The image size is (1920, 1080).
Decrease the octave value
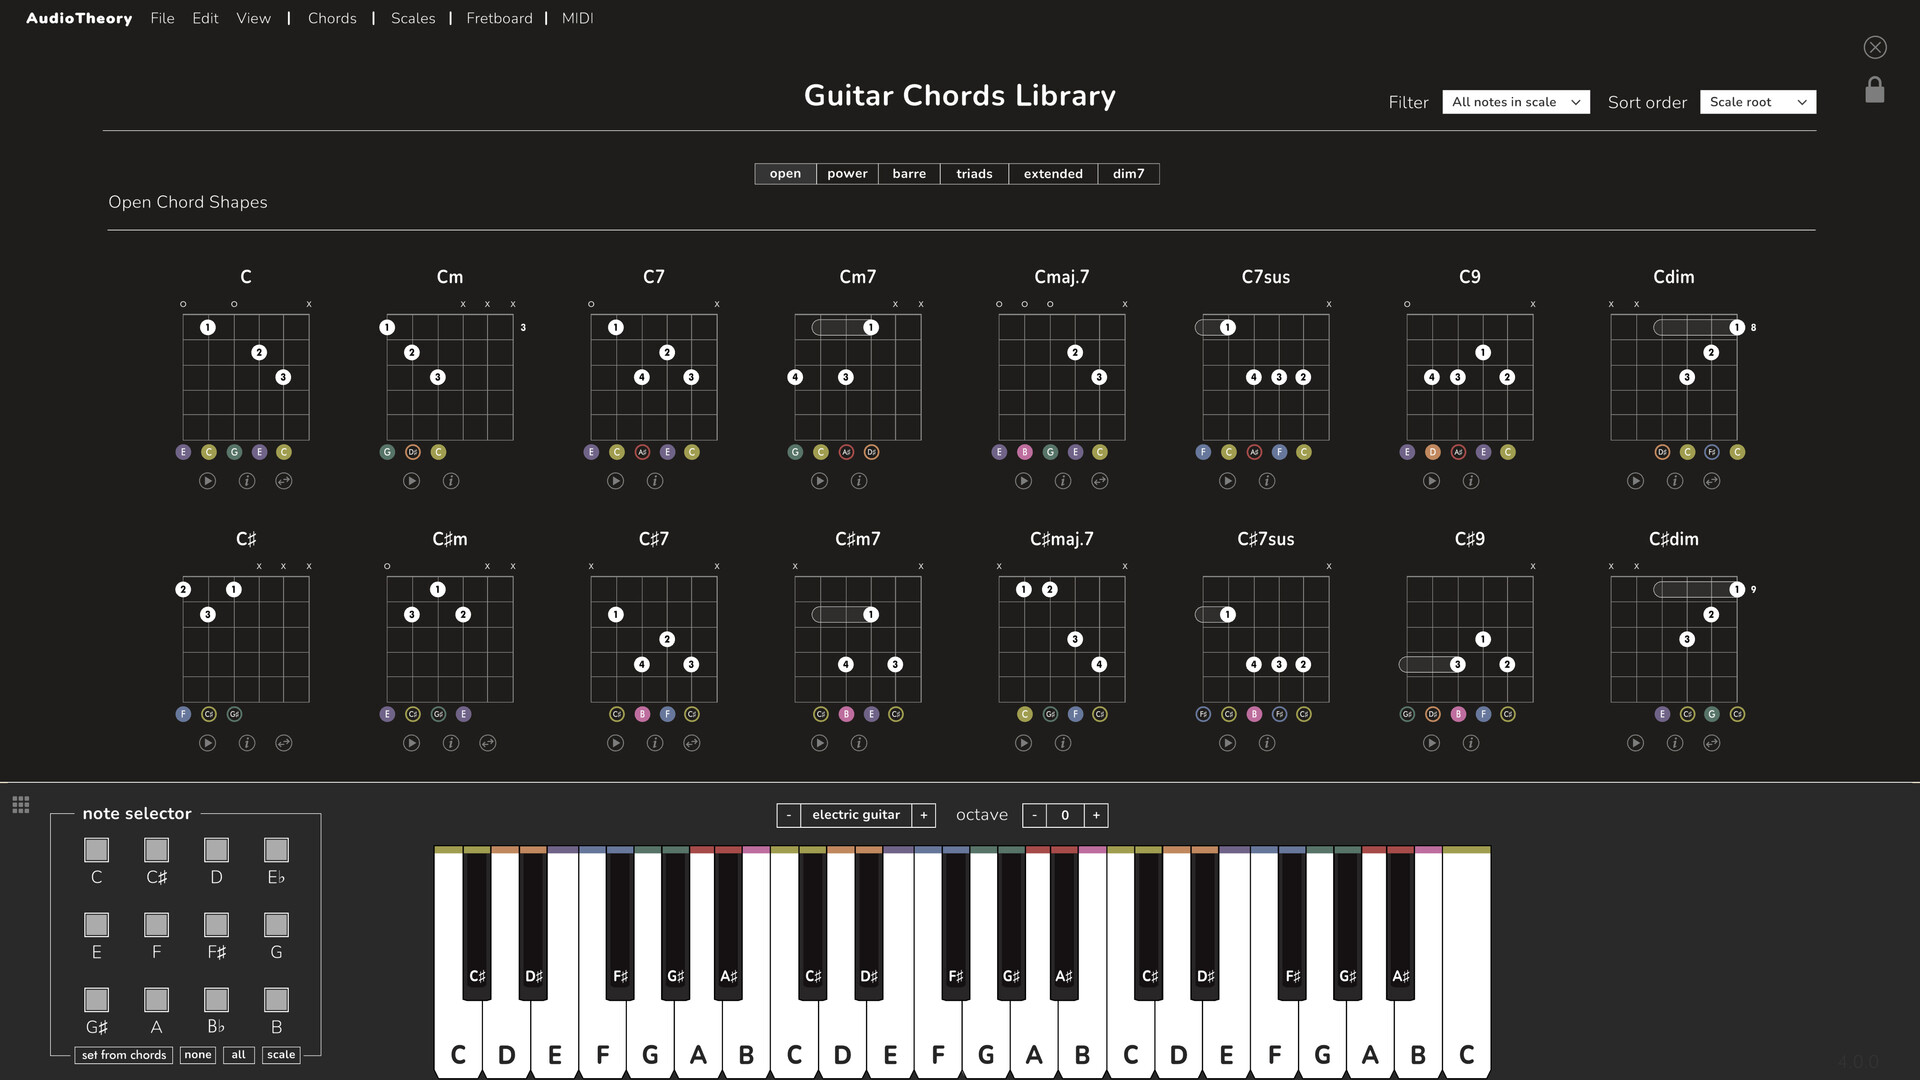tap(1034, 815)
